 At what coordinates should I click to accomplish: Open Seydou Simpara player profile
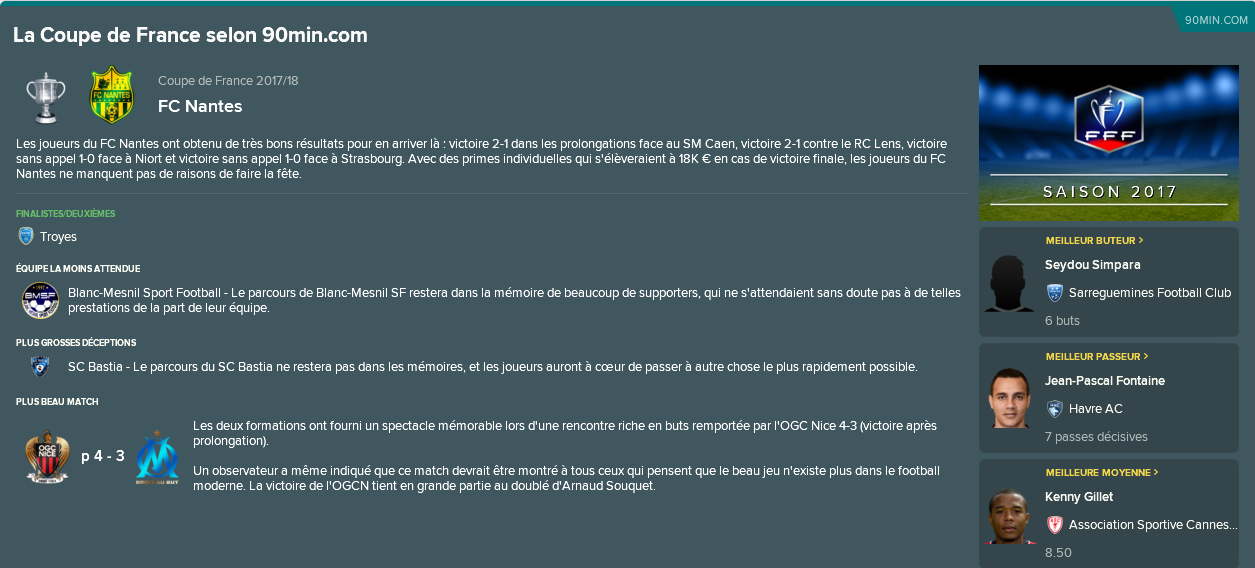1092,265
